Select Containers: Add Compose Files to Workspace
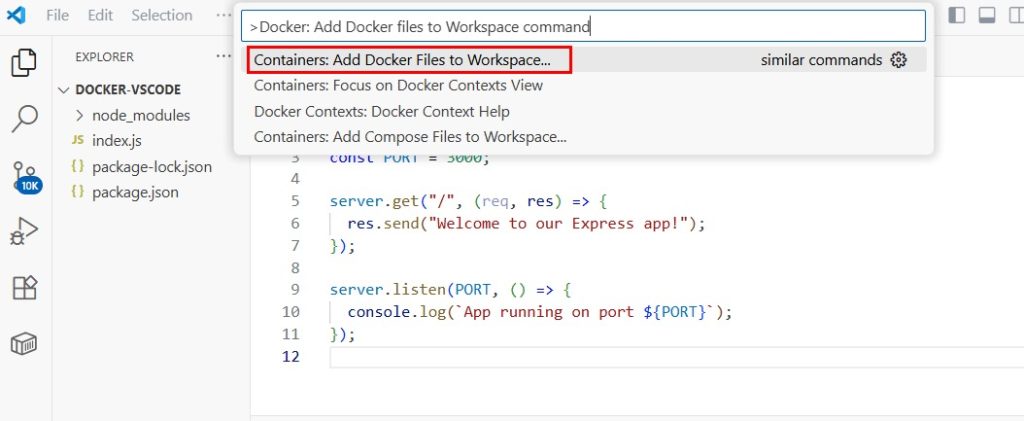Screen dimensions: 1024x421 pyautogui.click(x=410, y=137)
